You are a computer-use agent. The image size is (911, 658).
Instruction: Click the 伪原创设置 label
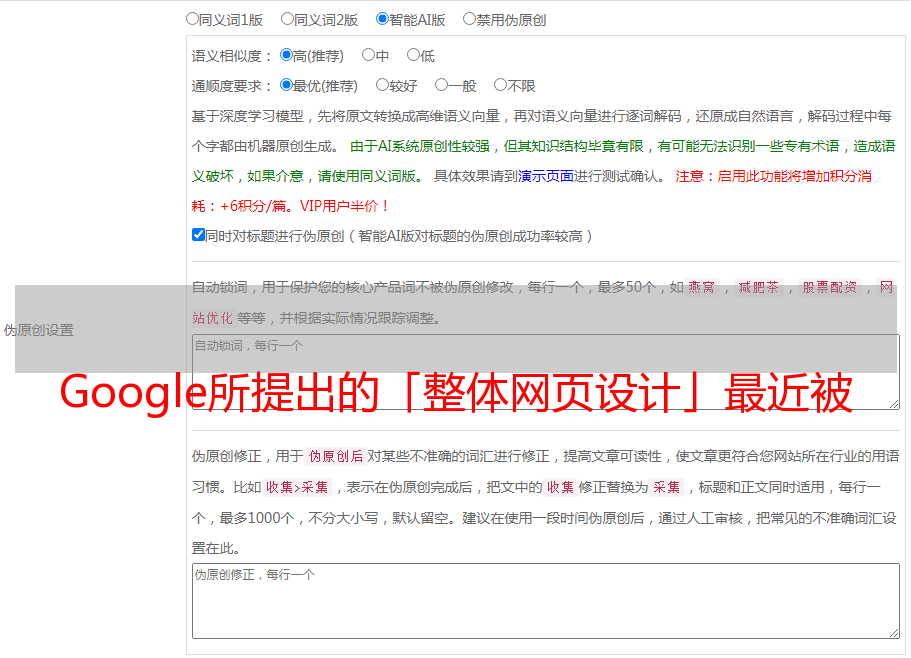point(38,330)
